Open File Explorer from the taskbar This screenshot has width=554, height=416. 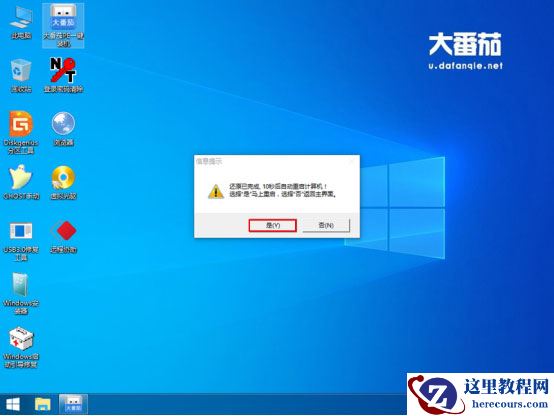(x=43, y=404)
